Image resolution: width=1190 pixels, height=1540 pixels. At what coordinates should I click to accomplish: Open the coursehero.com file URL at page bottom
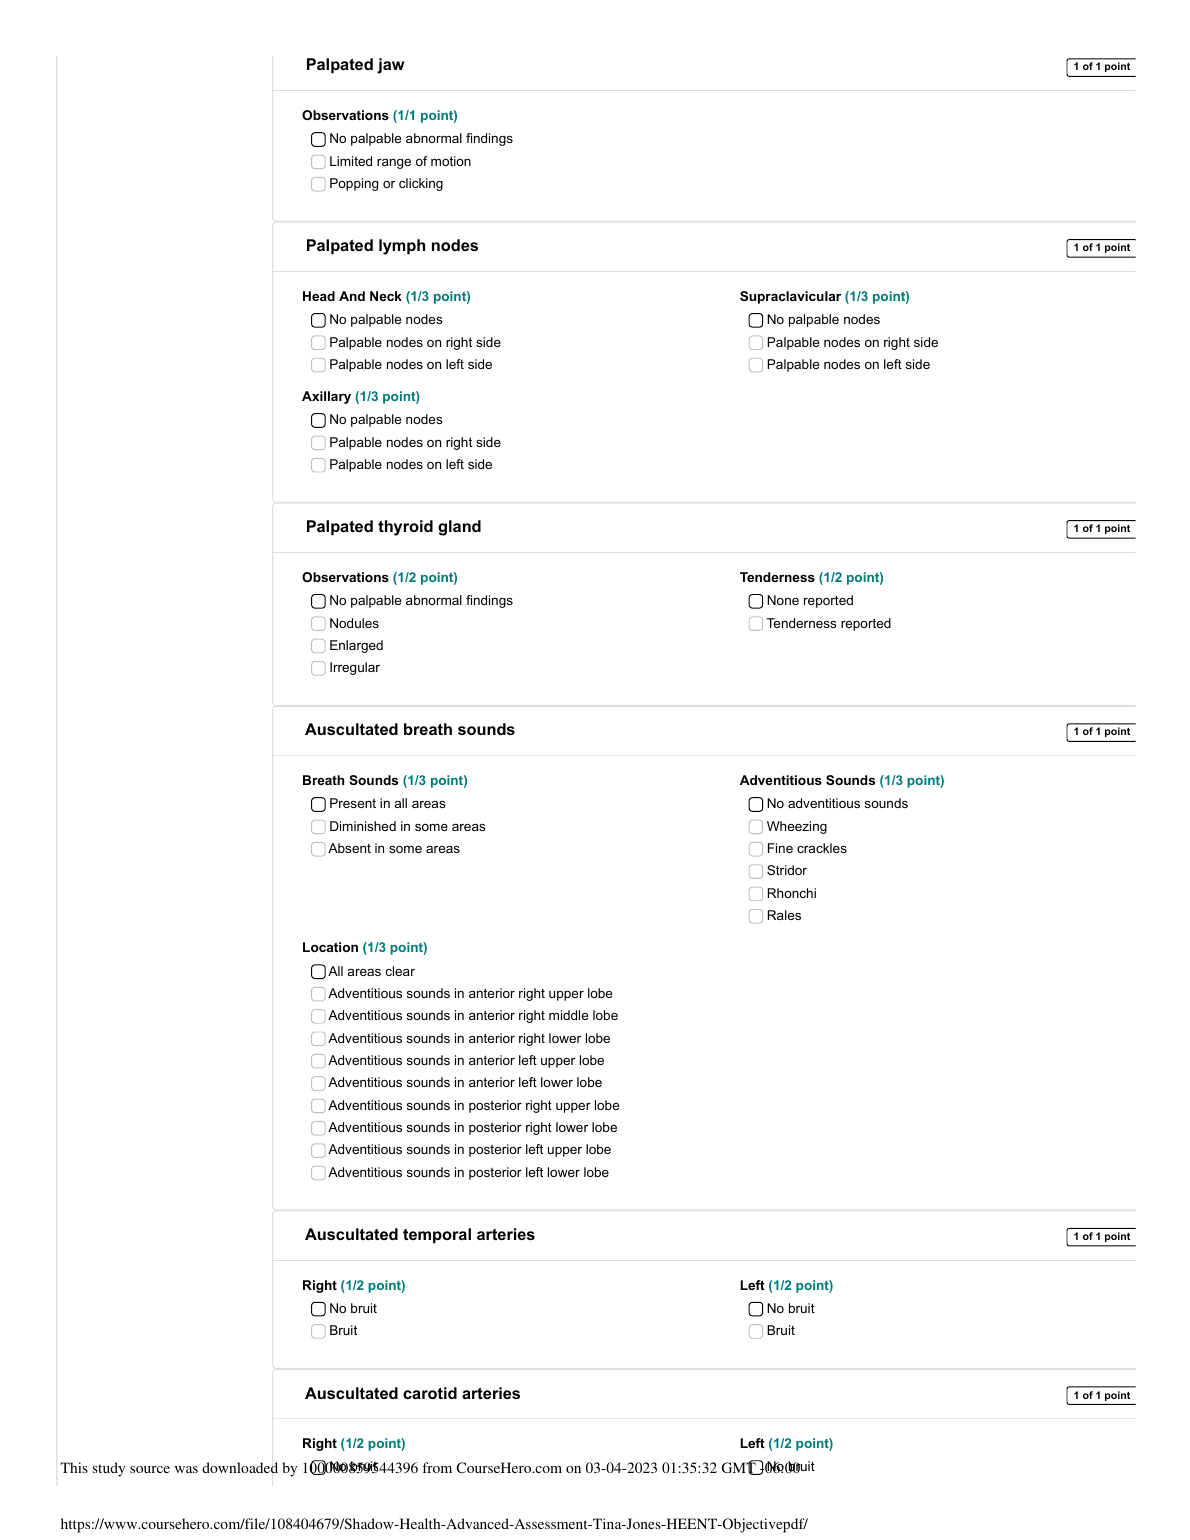[434, 1524]
